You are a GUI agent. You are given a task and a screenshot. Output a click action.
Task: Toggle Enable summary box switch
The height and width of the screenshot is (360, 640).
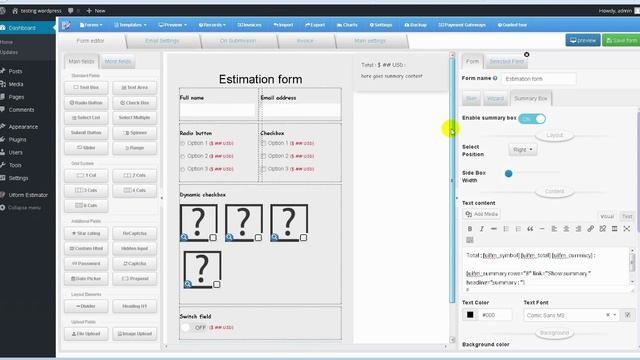[x=532, y=119]
